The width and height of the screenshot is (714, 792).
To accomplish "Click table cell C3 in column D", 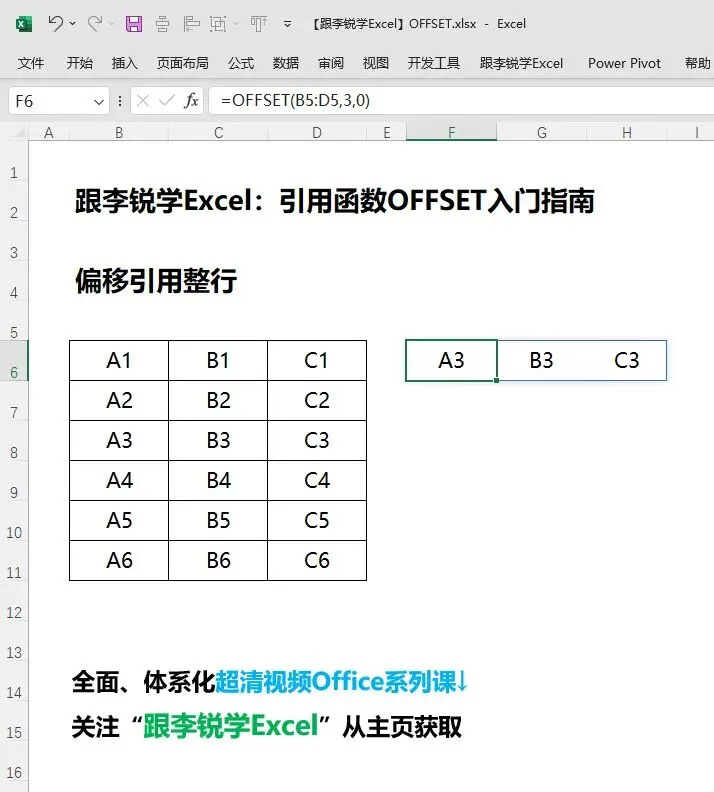I will [317, 440].
